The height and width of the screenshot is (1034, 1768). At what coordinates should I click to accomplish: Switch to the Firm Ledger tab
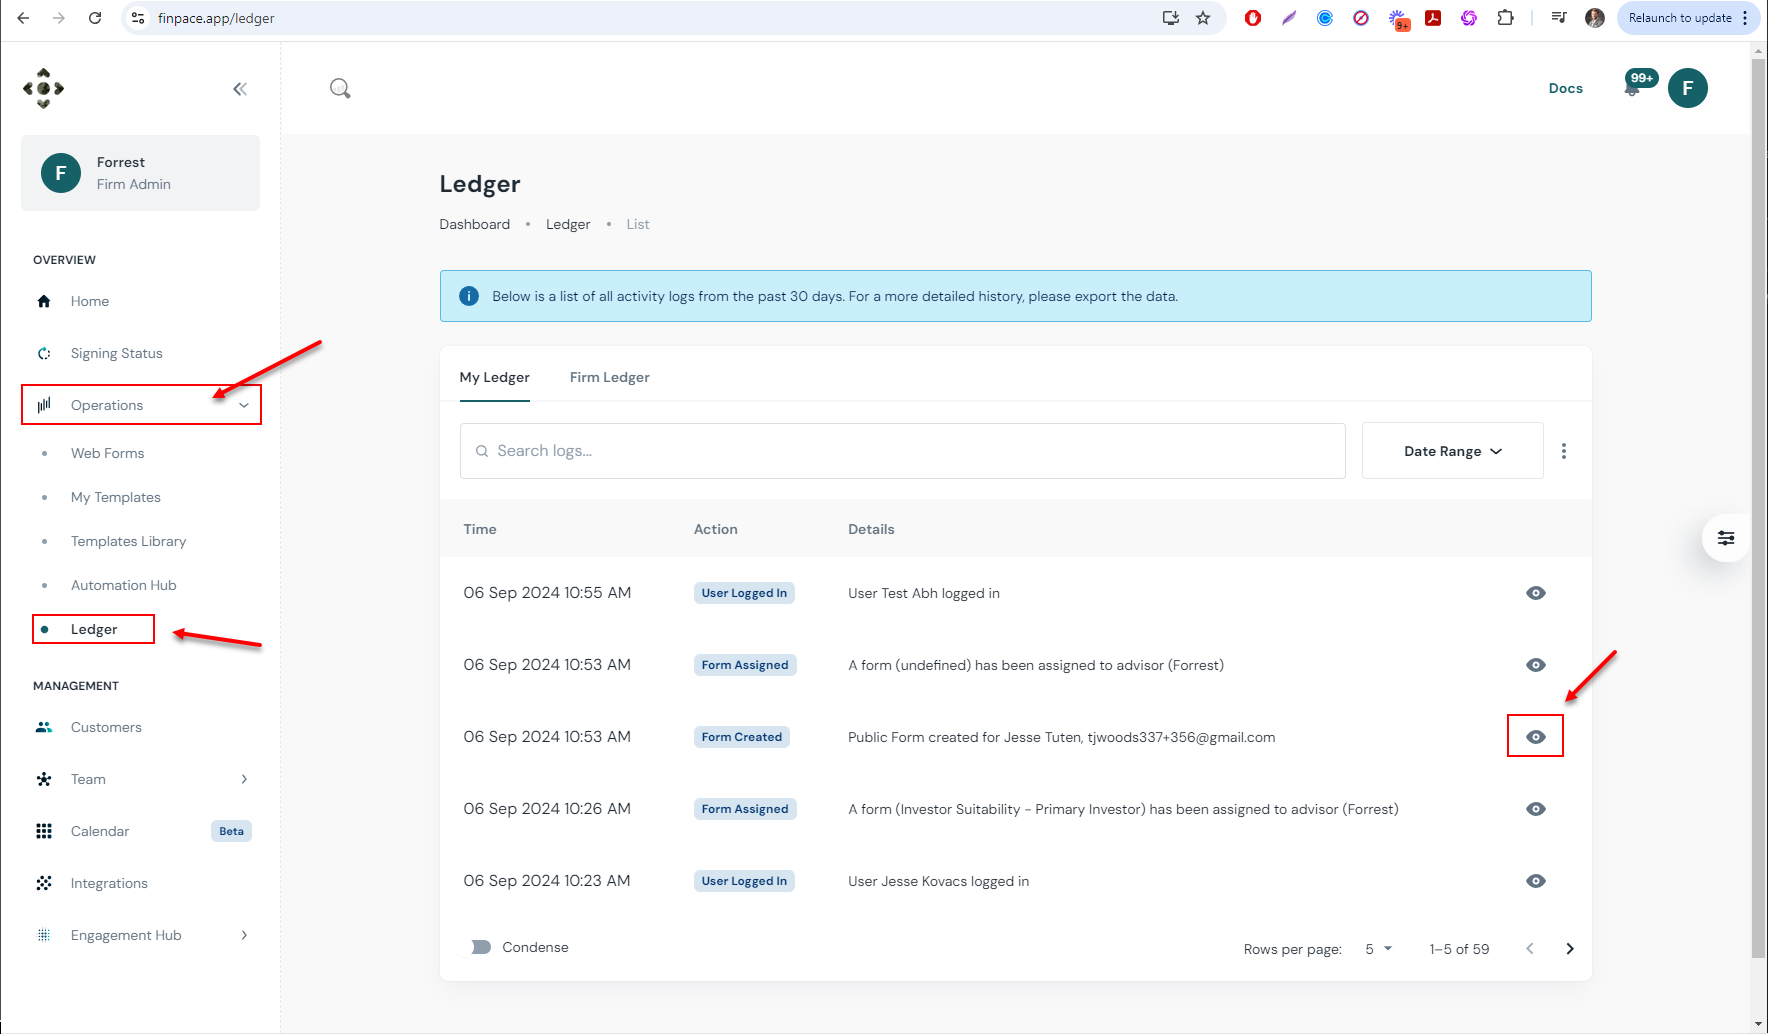(610, 377)
